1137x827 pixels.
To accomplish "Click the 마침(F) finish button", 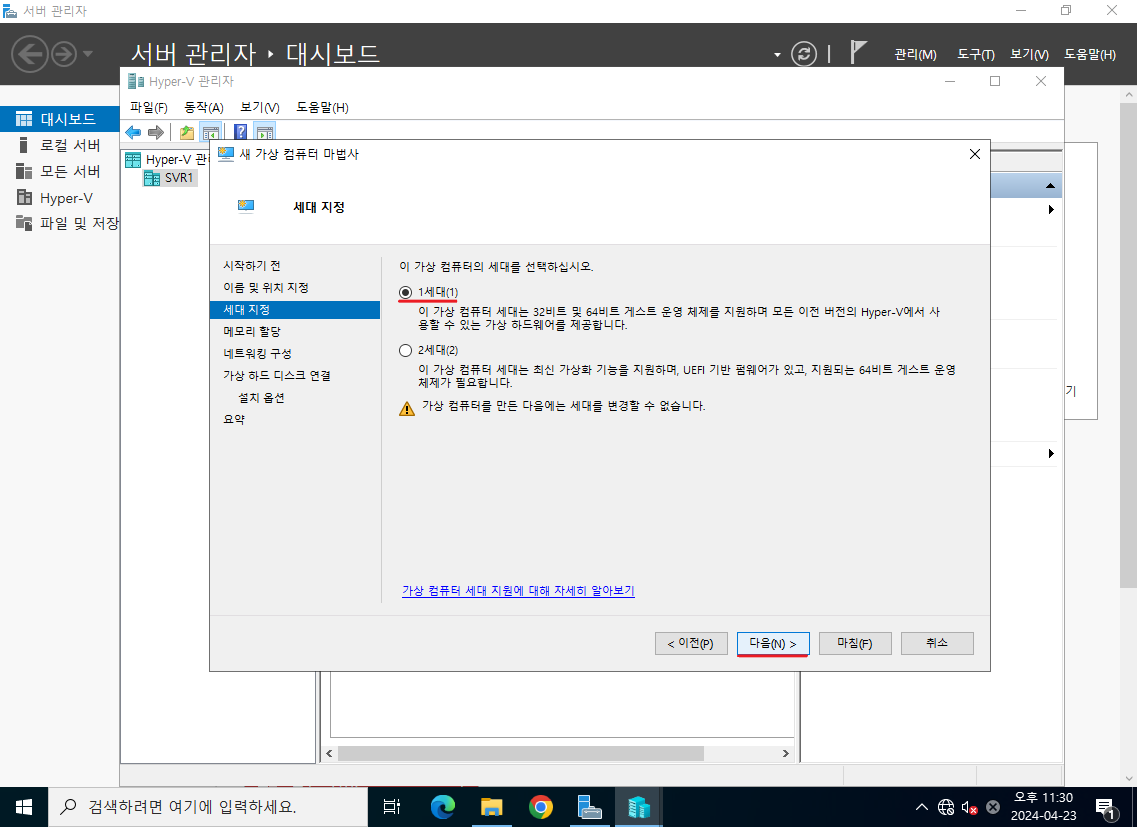I will 855,643.
